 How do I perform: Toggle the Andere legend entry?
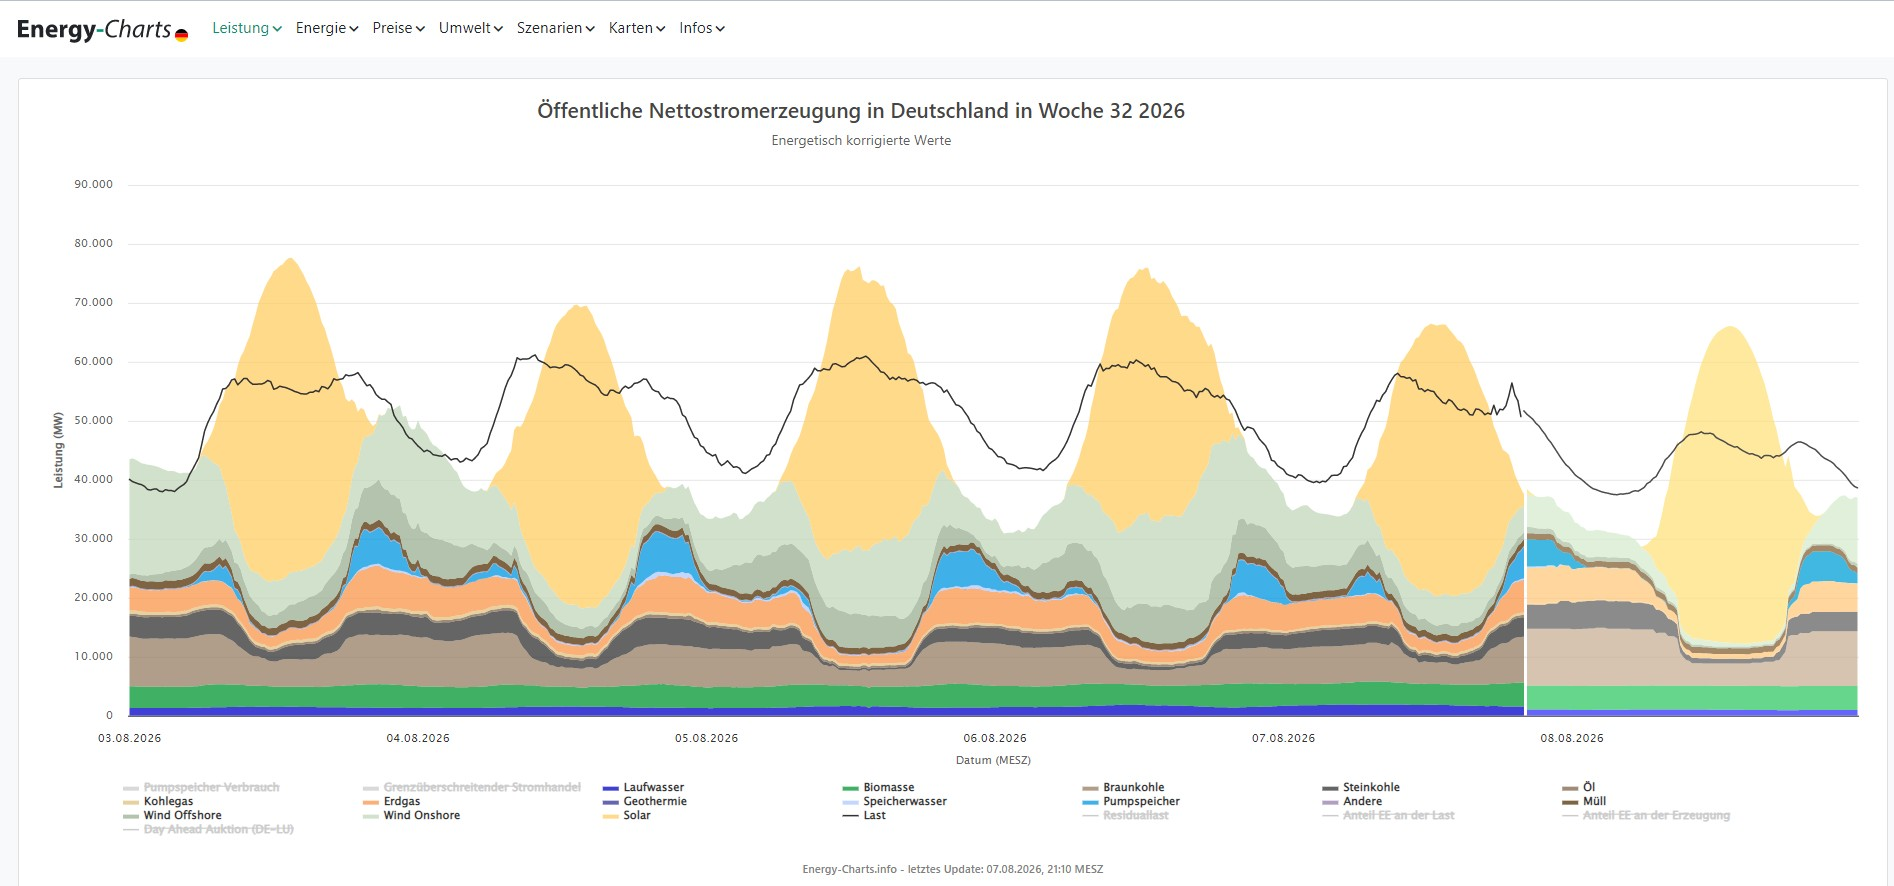(x=1352, y=801)
